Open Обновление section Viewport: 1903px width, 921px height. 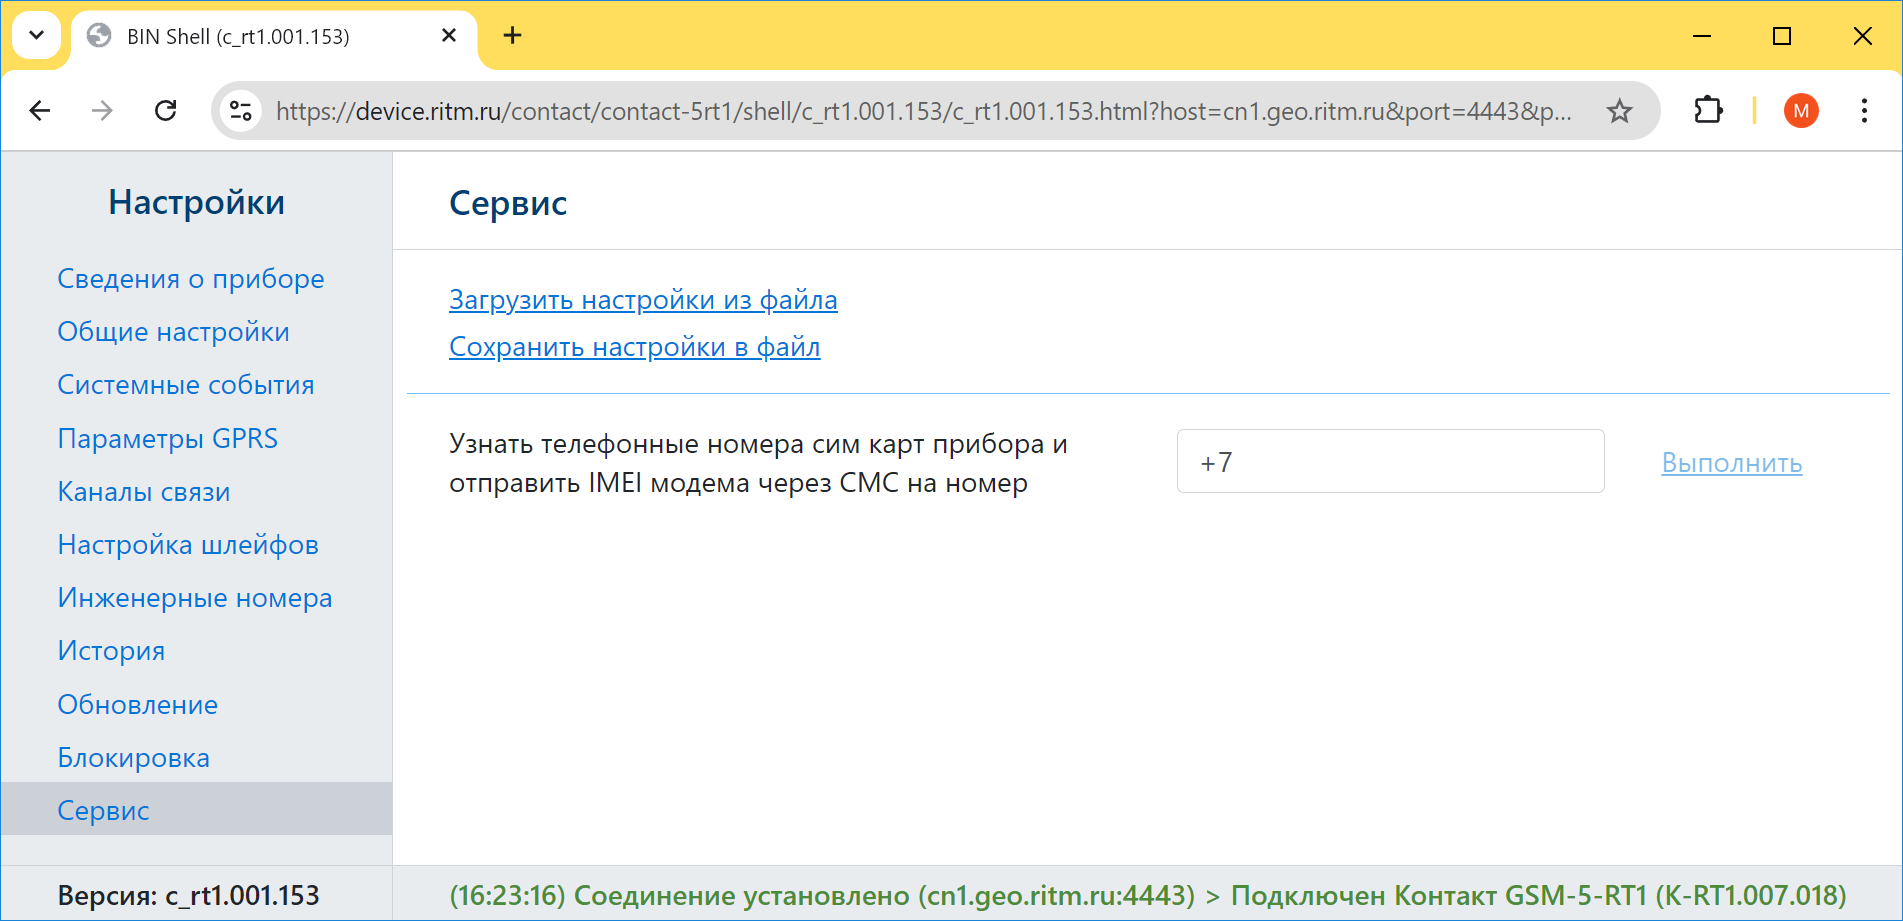[x=137, y=704]
